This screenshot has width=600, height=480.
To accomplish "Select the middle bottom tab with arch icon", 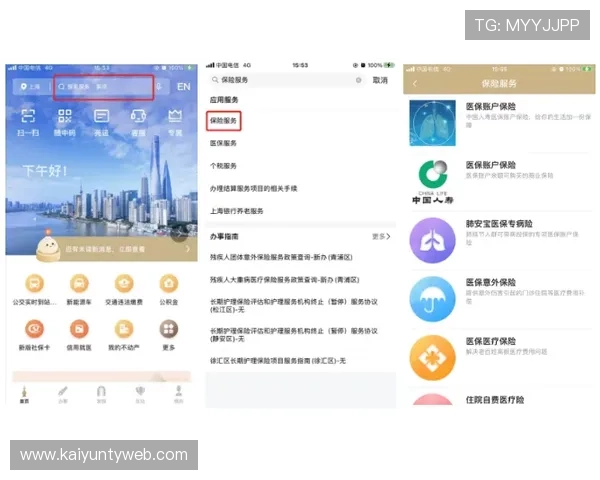I will click(101, 394).
